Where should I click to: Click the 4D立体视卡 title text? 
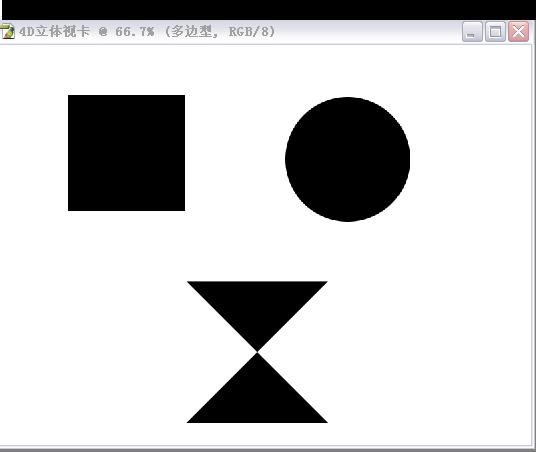[x=54, y=32]
